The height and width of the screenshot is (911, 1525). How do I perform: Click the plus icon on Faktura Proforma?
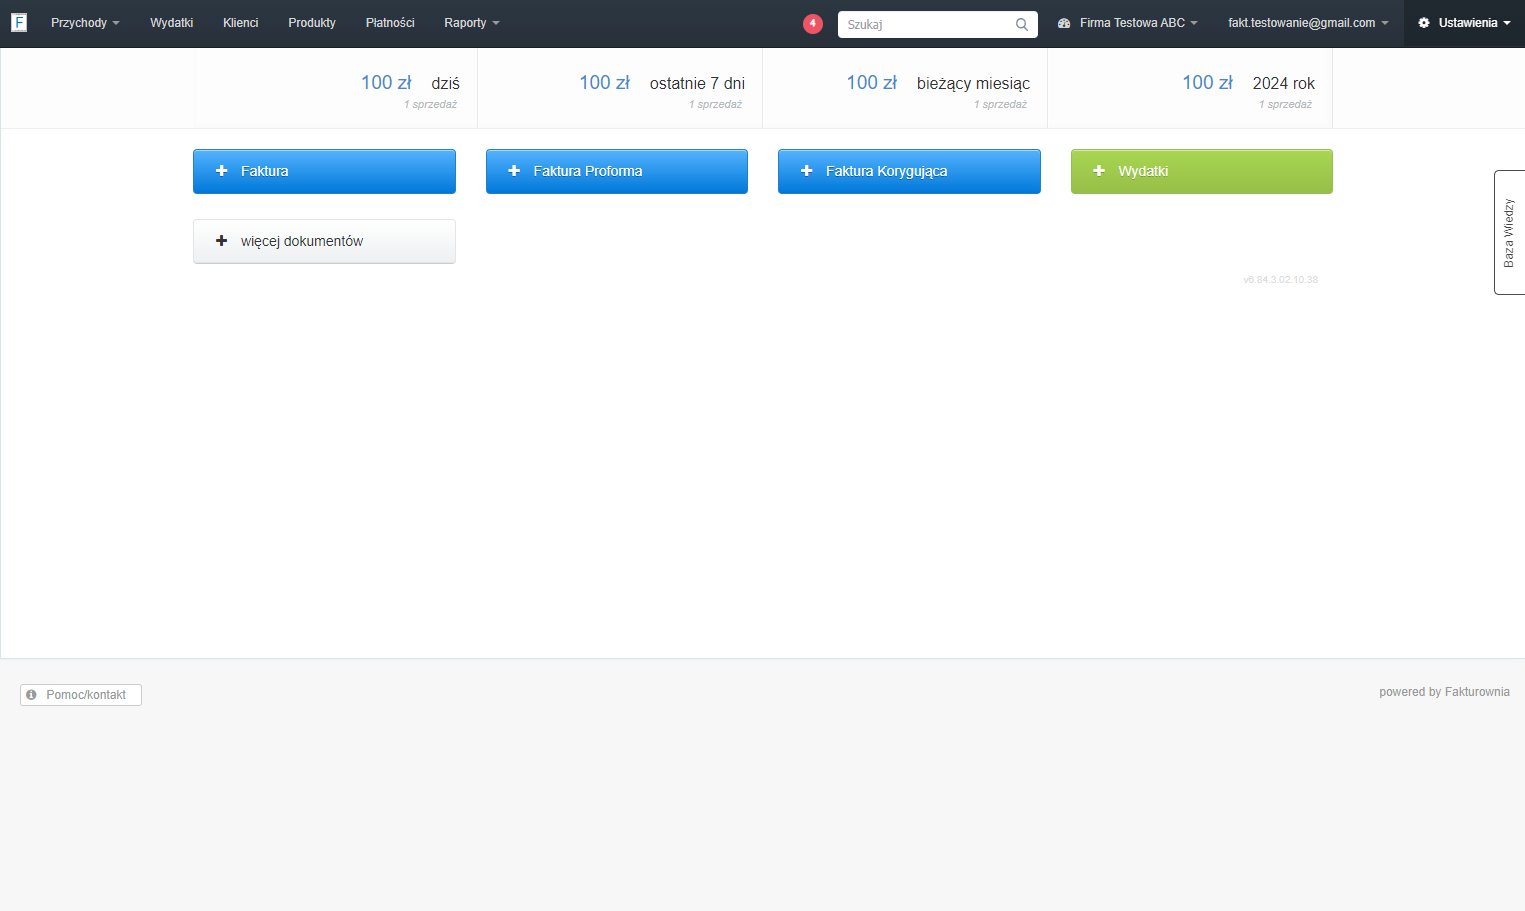click(x=514, y=171)
